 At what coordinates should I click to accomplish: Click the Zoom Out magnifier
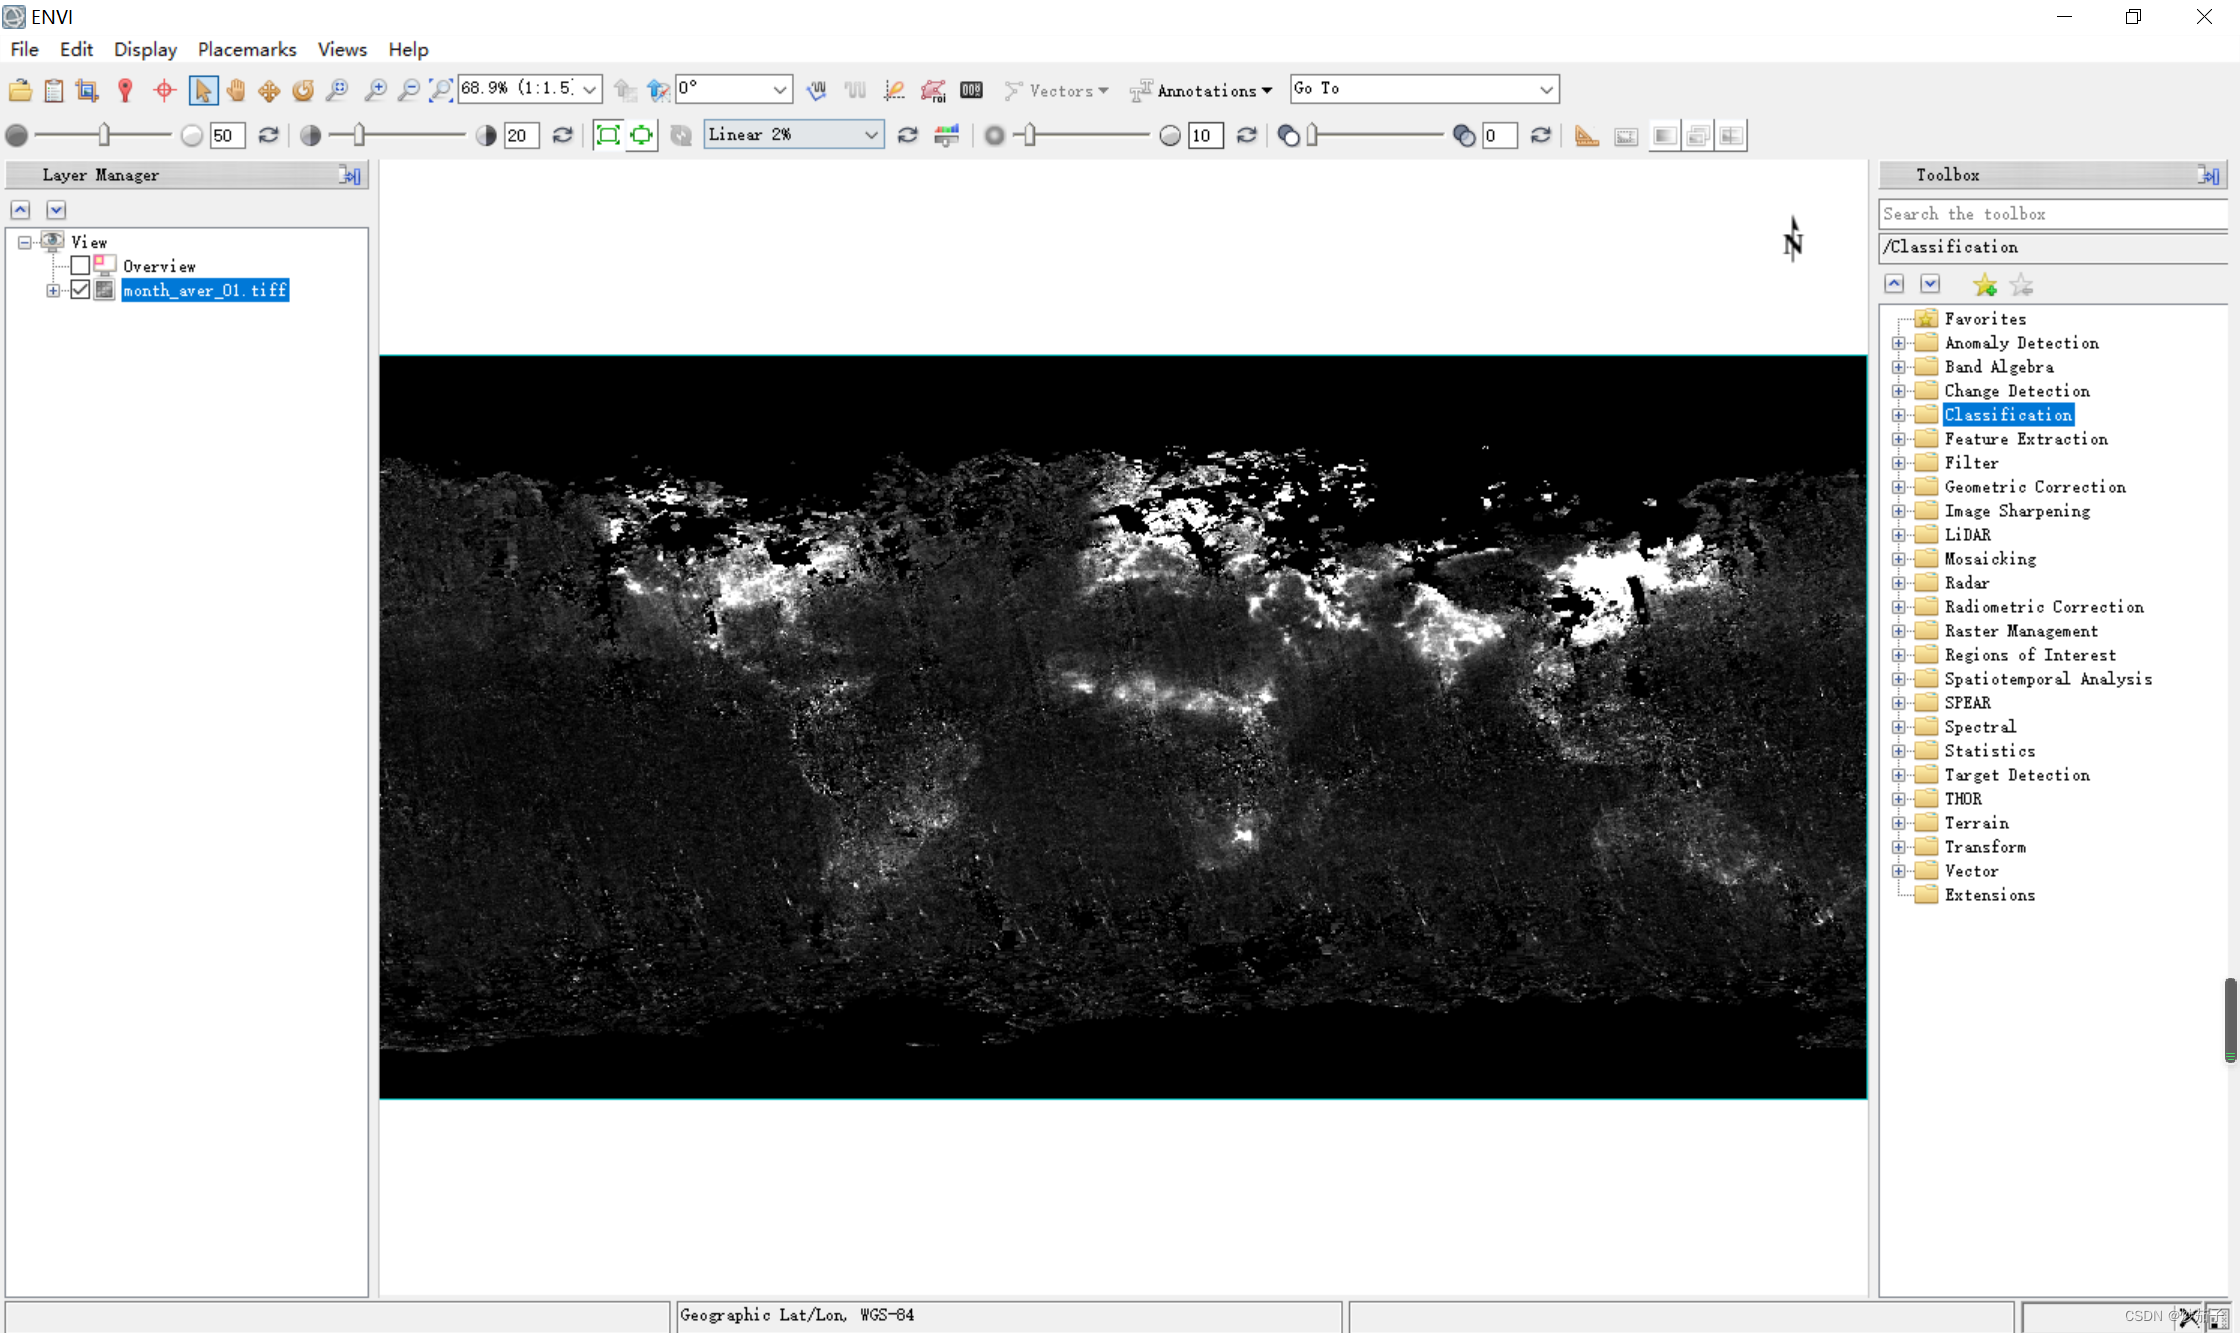[408, 90]
